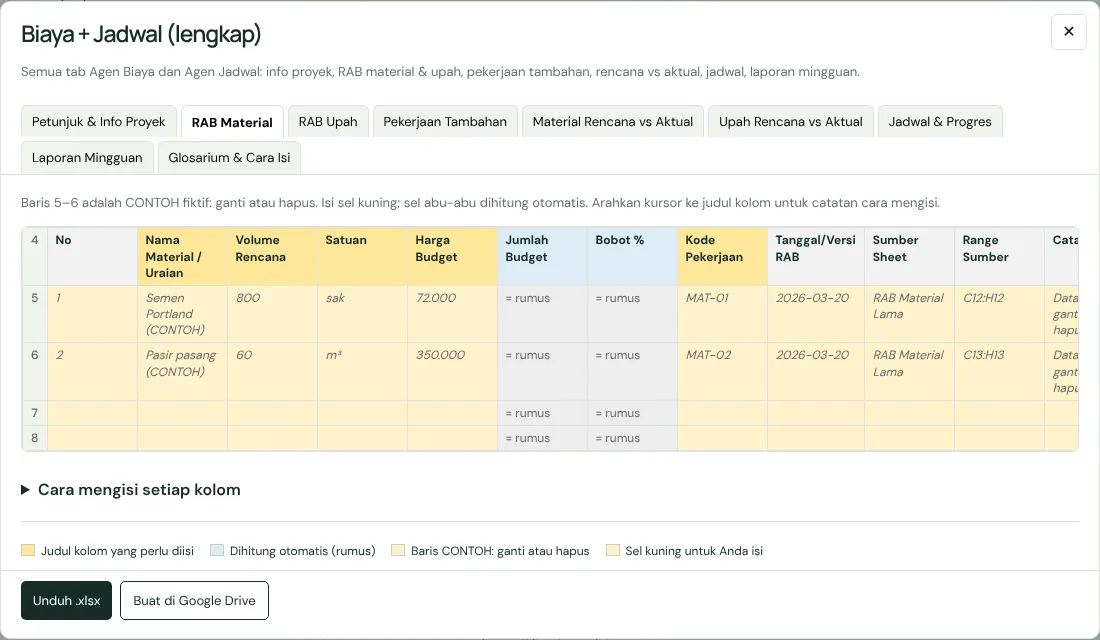Click row 5 Jumlah Budget rumus cell
The image size is (1100, 640).
coord(542,314)
